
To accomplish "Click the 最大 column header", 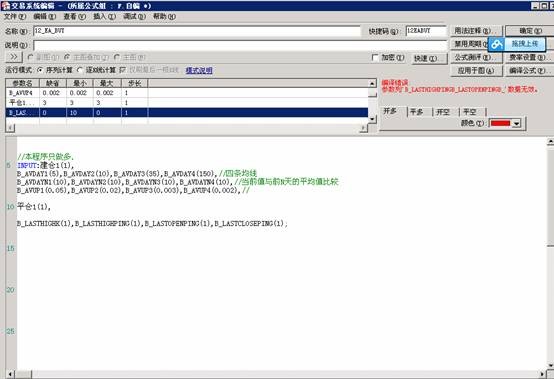I will tap(107, 83).
